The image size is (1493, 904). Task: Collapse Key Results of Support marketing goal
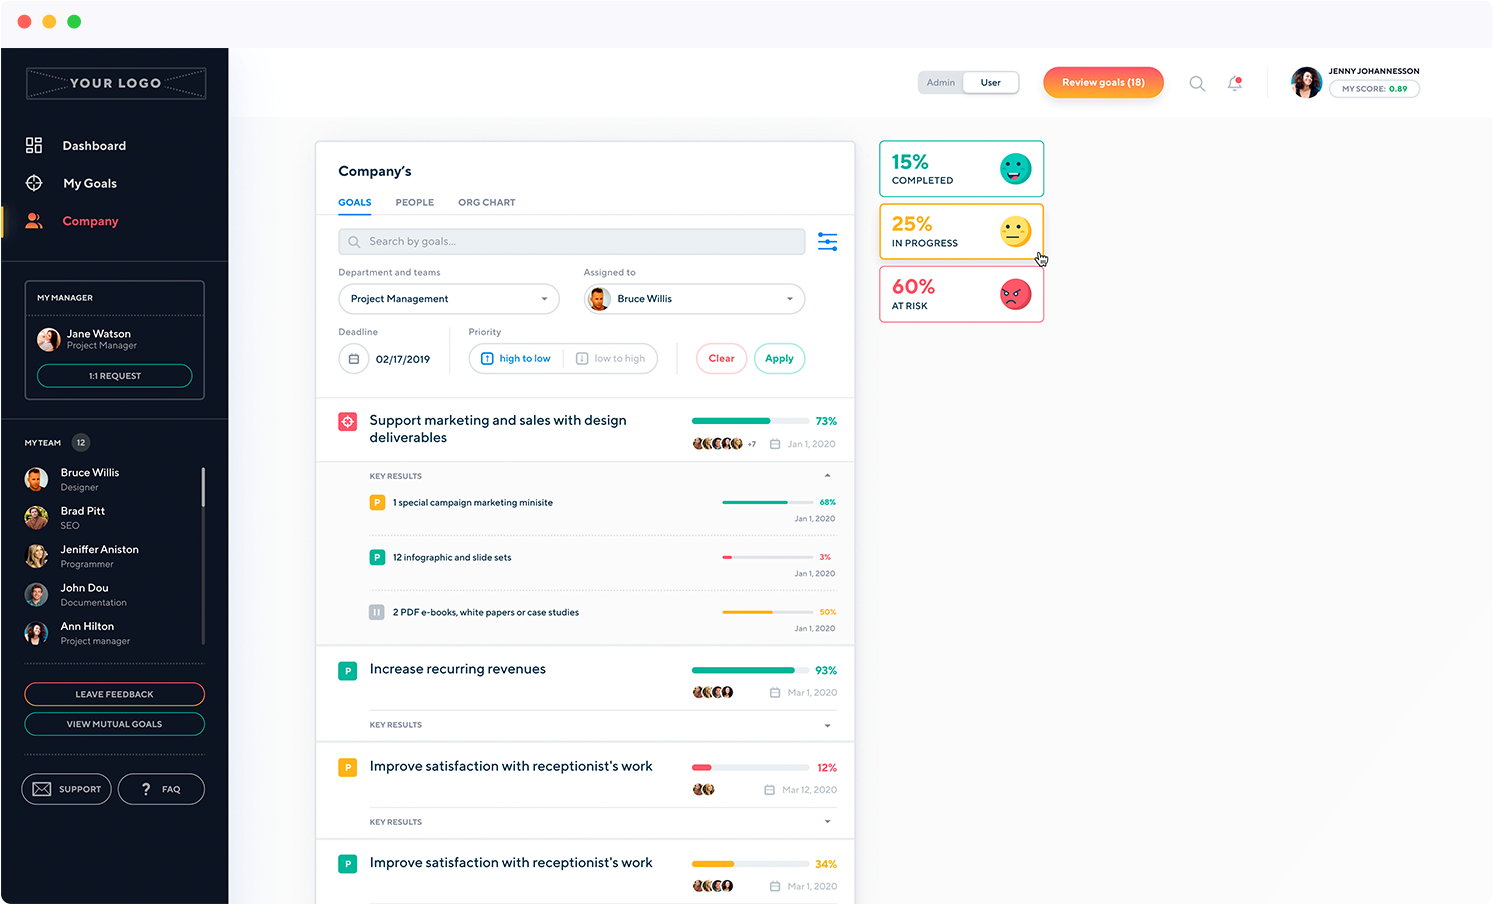827,476
